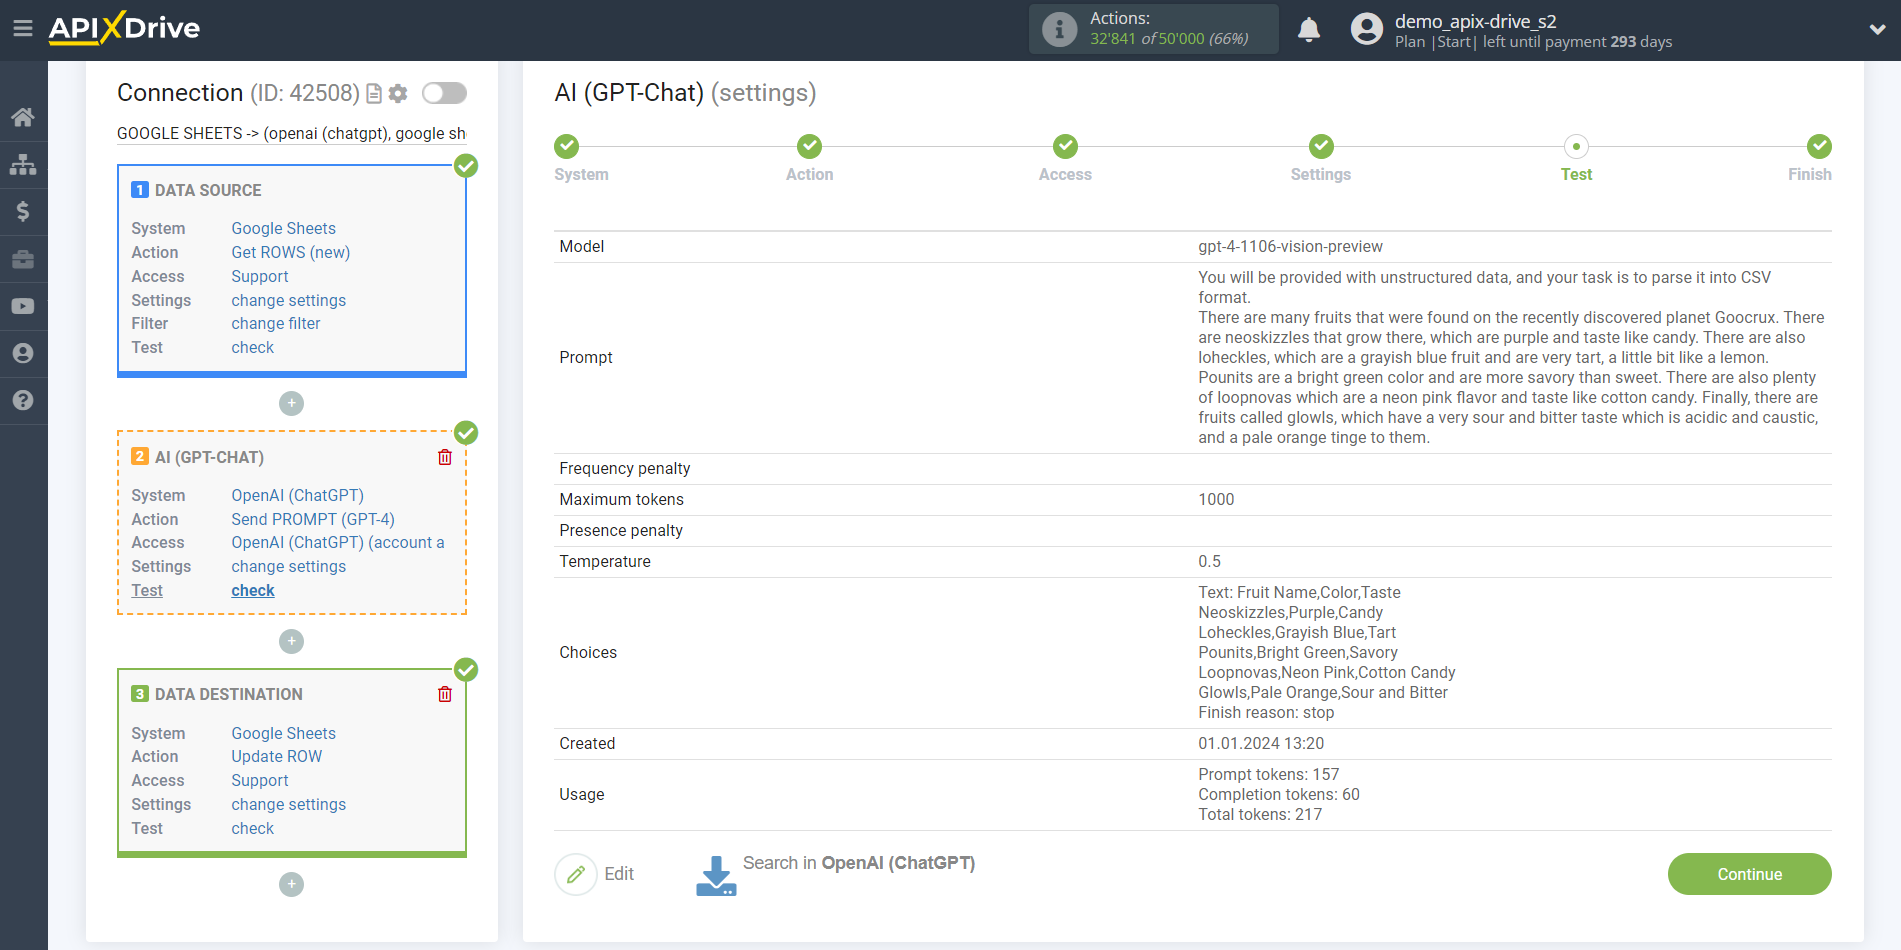1901x950 pixels.
Task: Open the Update ROW action link
Action: 277,757
